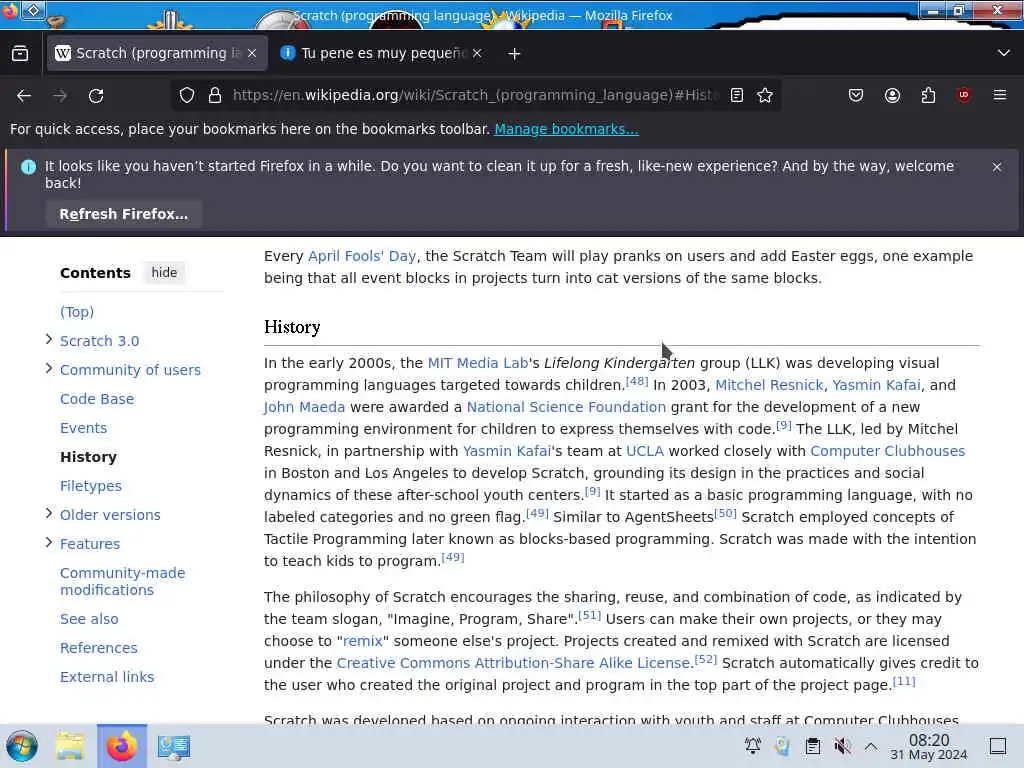Open Features contents entry
1024x768 pixels.
(89, 544)
